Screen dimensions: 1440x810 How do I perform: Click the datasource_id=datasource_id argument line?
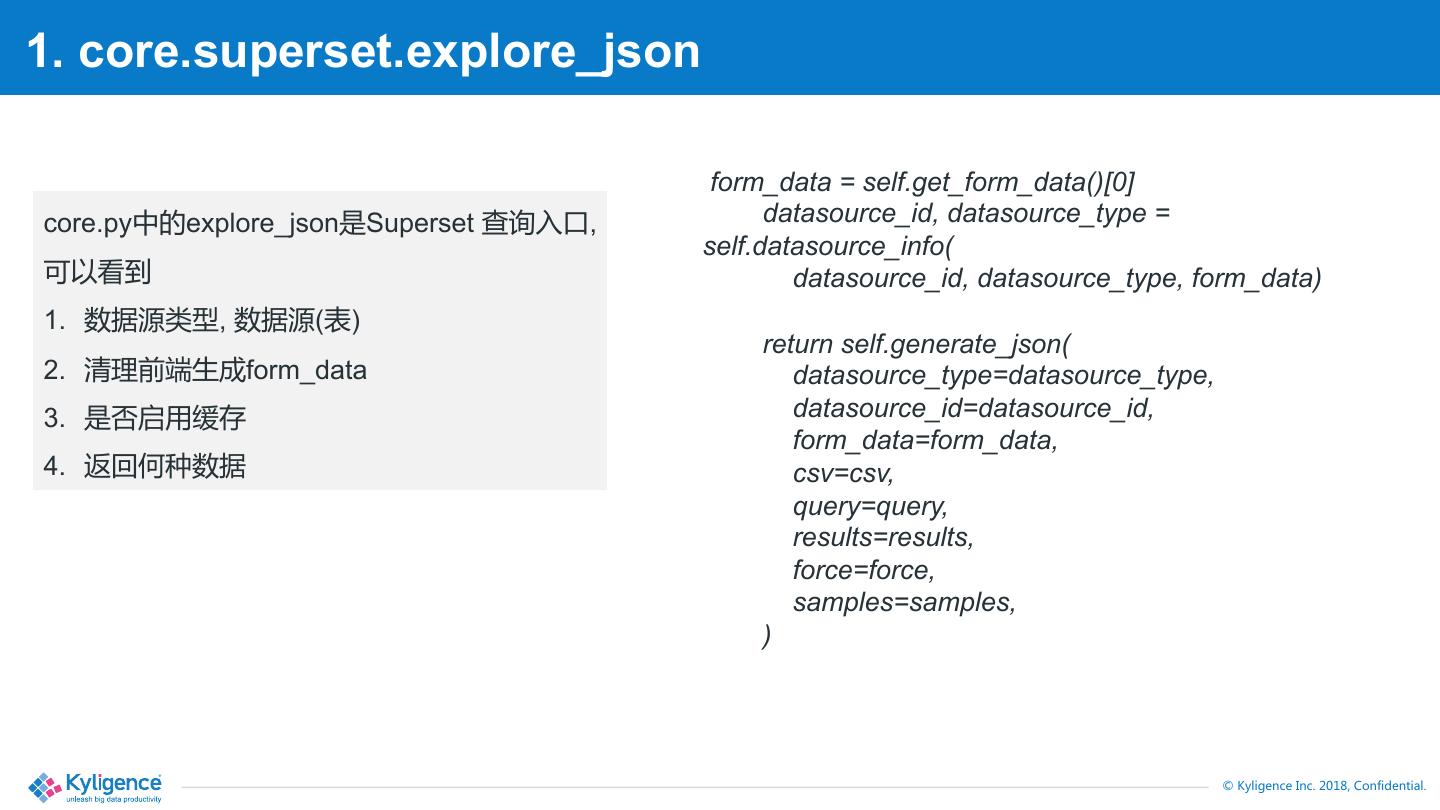[x=973, y=408]
